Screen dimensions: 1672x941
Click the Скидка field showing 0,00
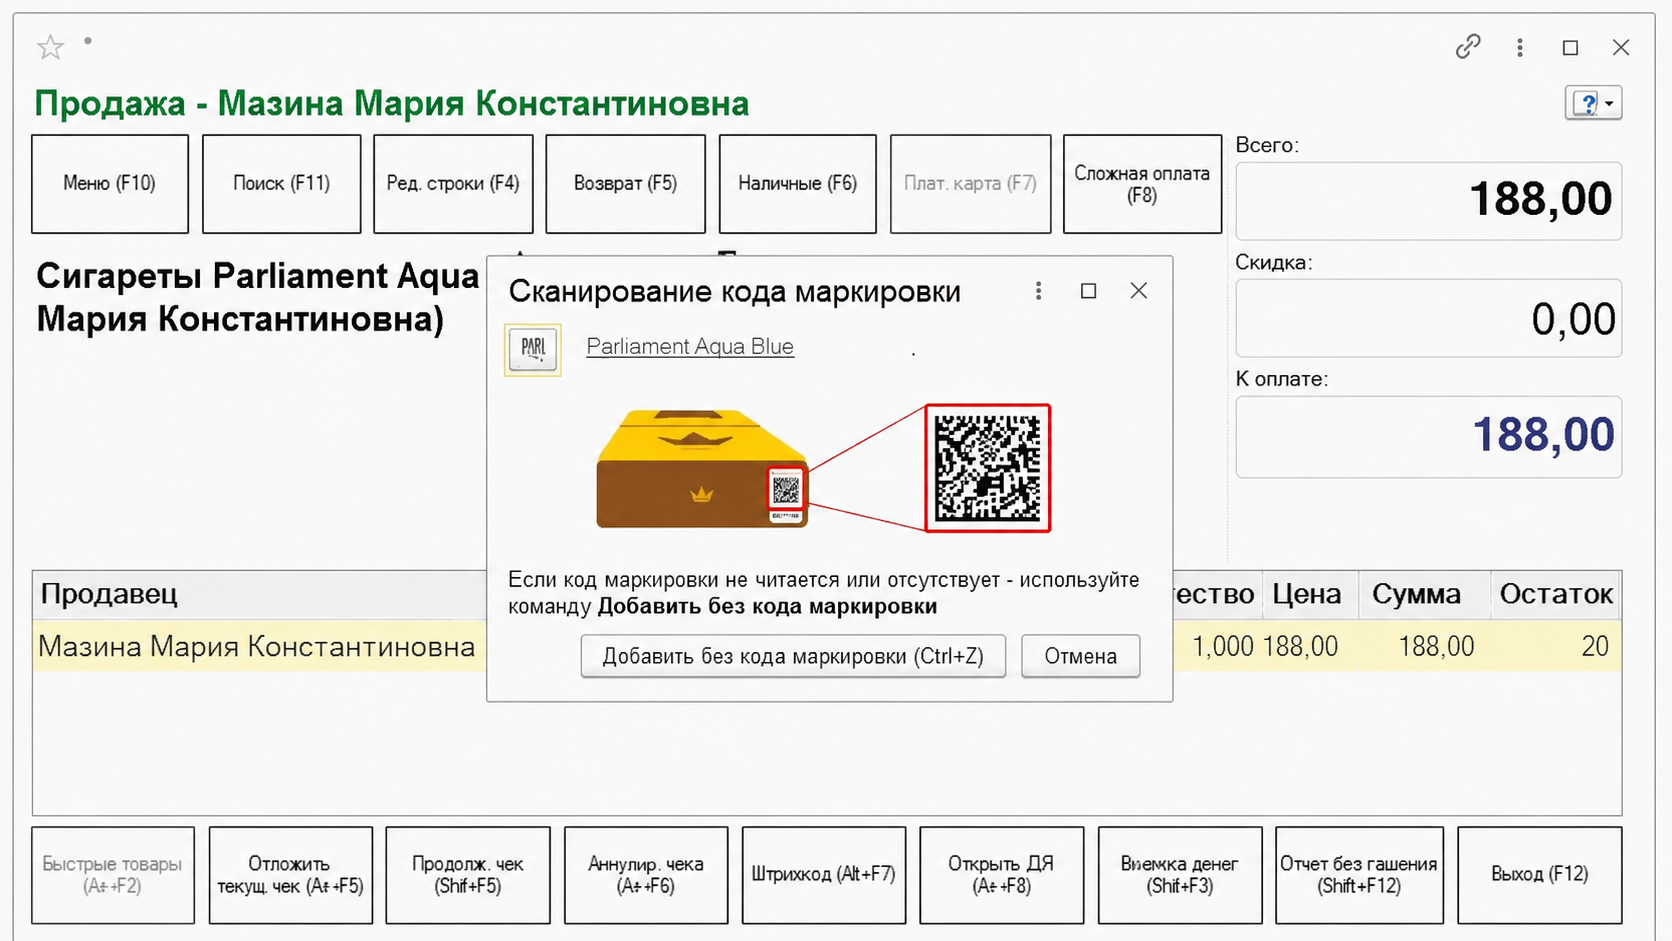[x=1428, y=318]
